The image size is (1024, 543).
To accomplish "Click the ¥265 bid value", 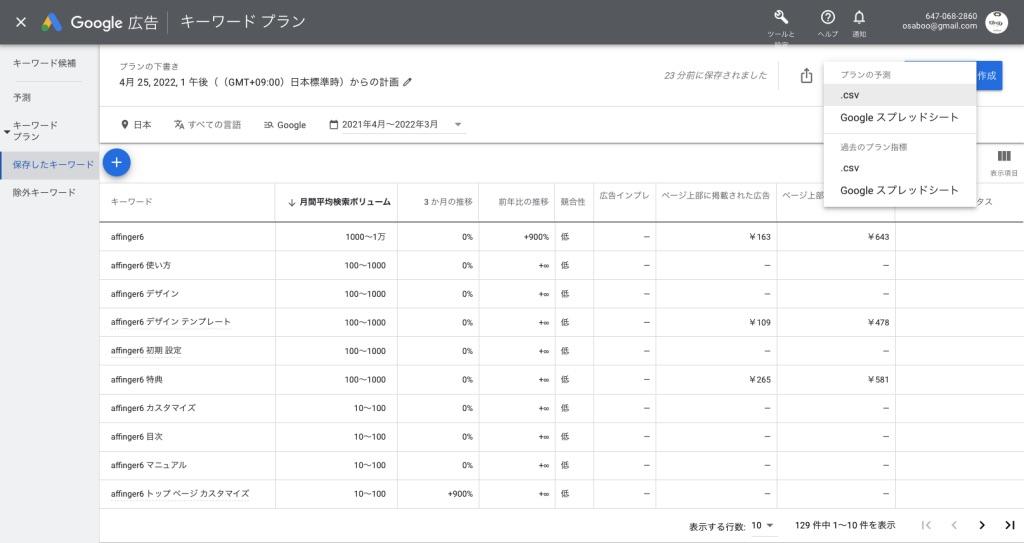I will coord(760,380).
